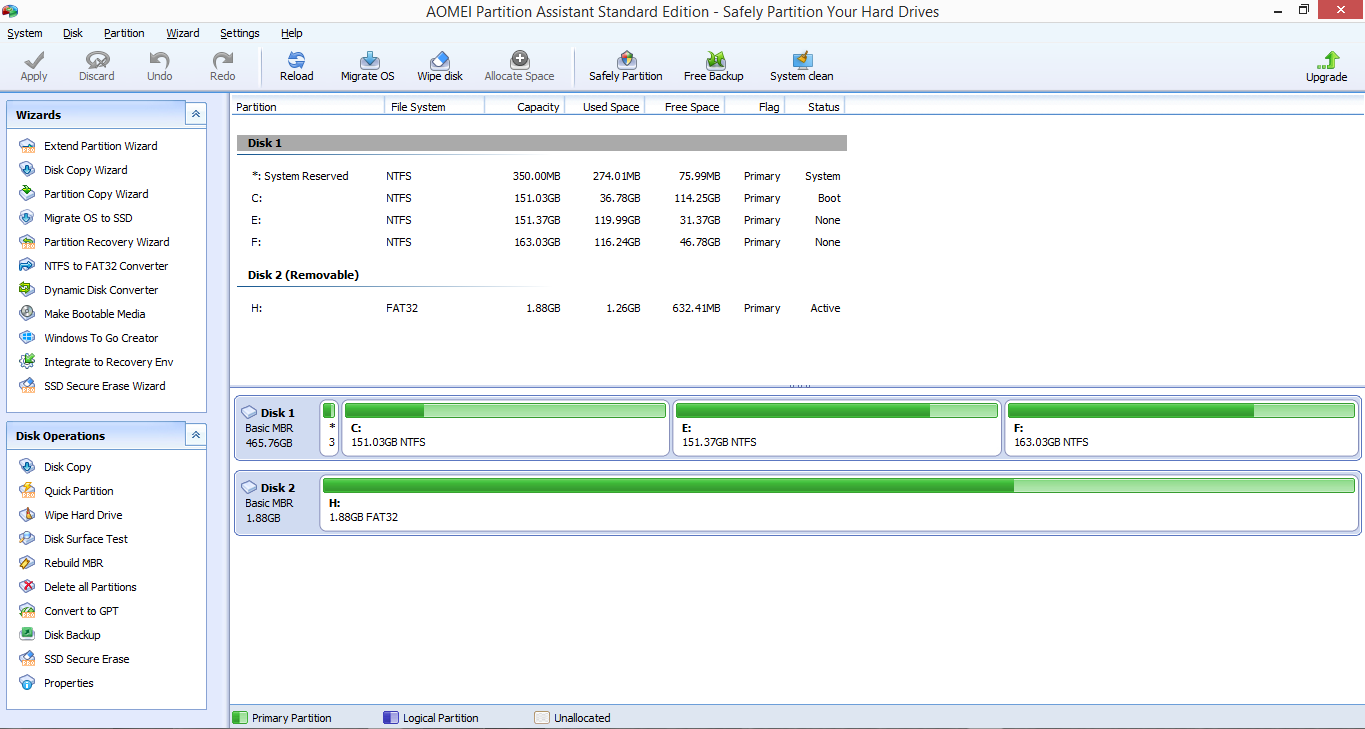Open the Disk menu
The height and width of the screenshot is (729, 1365).
click(x=73, y=33)
